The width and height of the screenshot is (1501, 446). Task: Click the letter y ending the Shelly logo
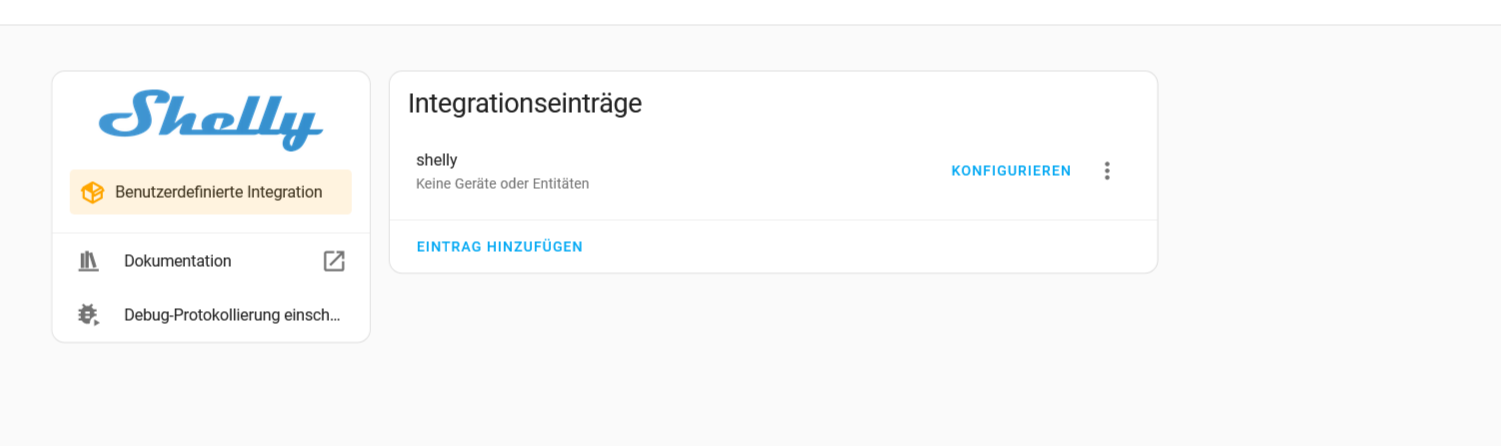click(302, 128)
